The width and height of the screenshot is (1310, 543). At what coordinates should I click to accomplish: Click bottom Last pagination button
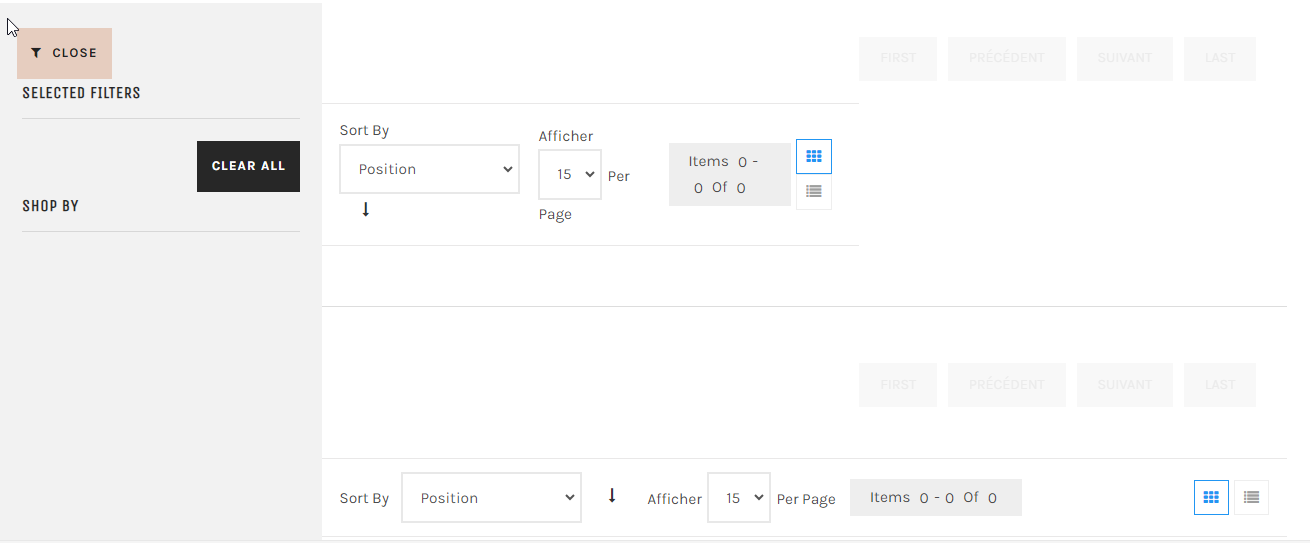[1220, 385]
